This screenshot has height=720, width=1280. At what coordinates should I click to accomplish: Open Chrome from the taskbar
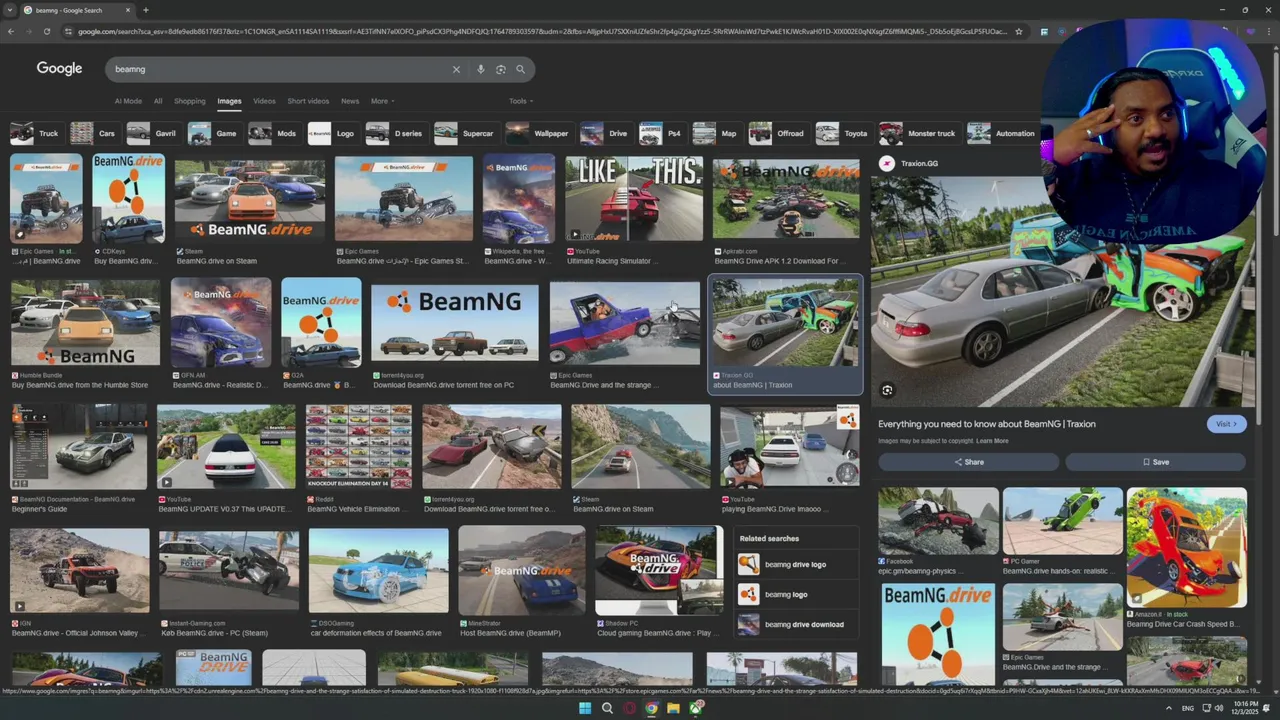(x=651, y=708)
